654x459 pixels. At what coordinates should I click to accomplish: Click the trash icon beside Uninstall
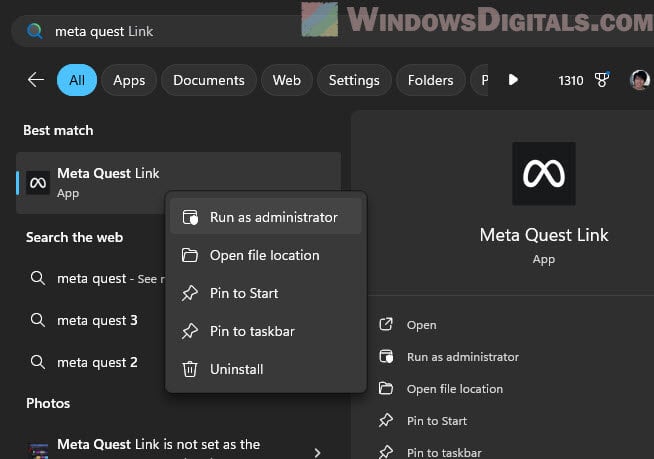190,369
